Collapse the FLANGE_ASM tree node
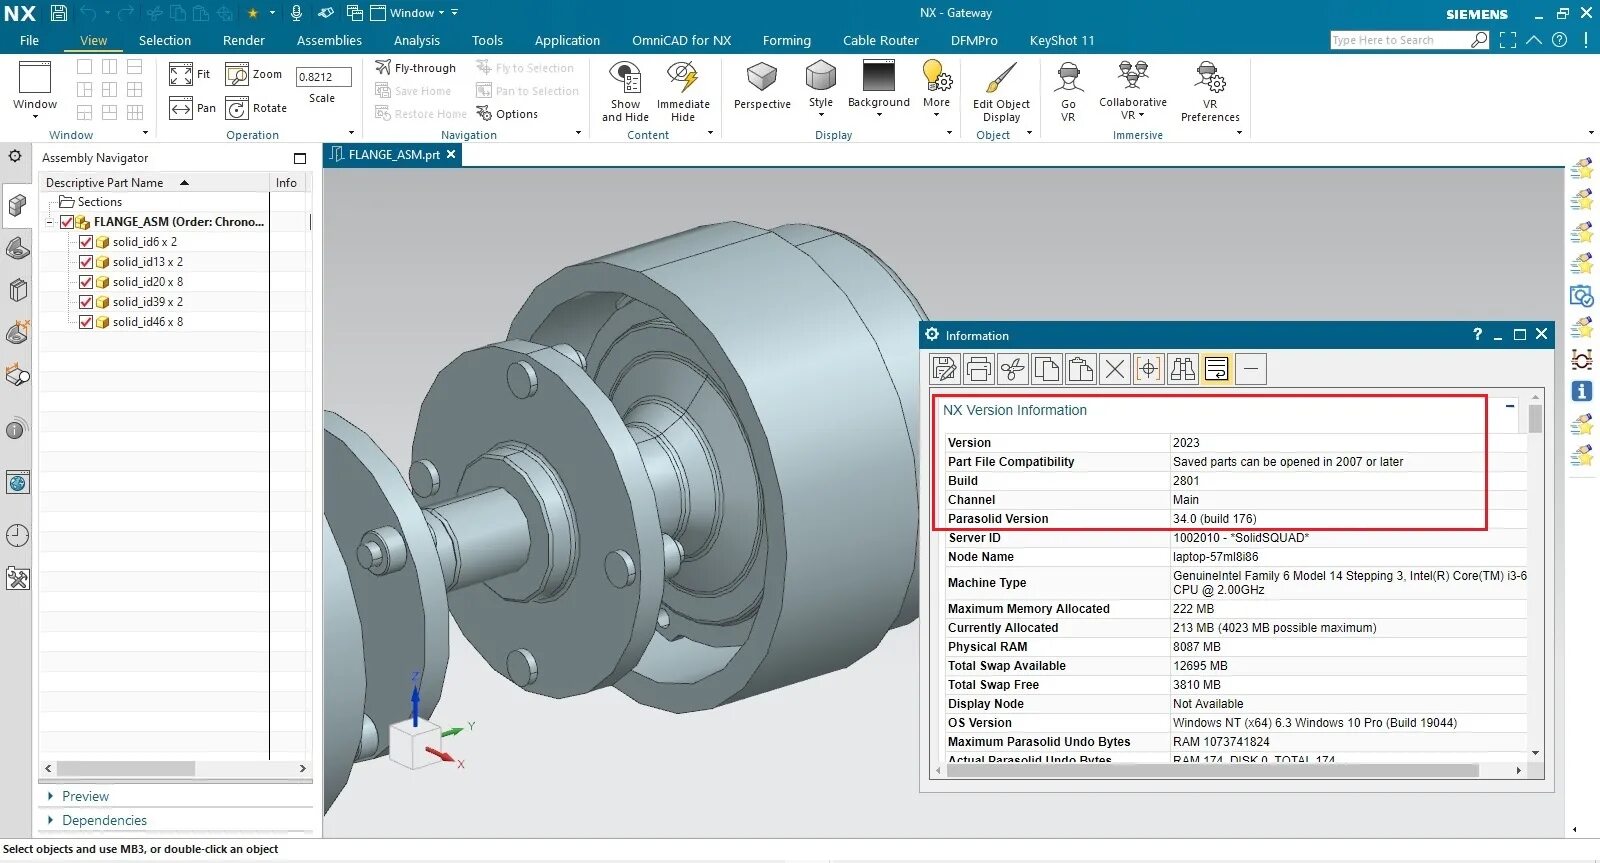 tap(50, 222)
